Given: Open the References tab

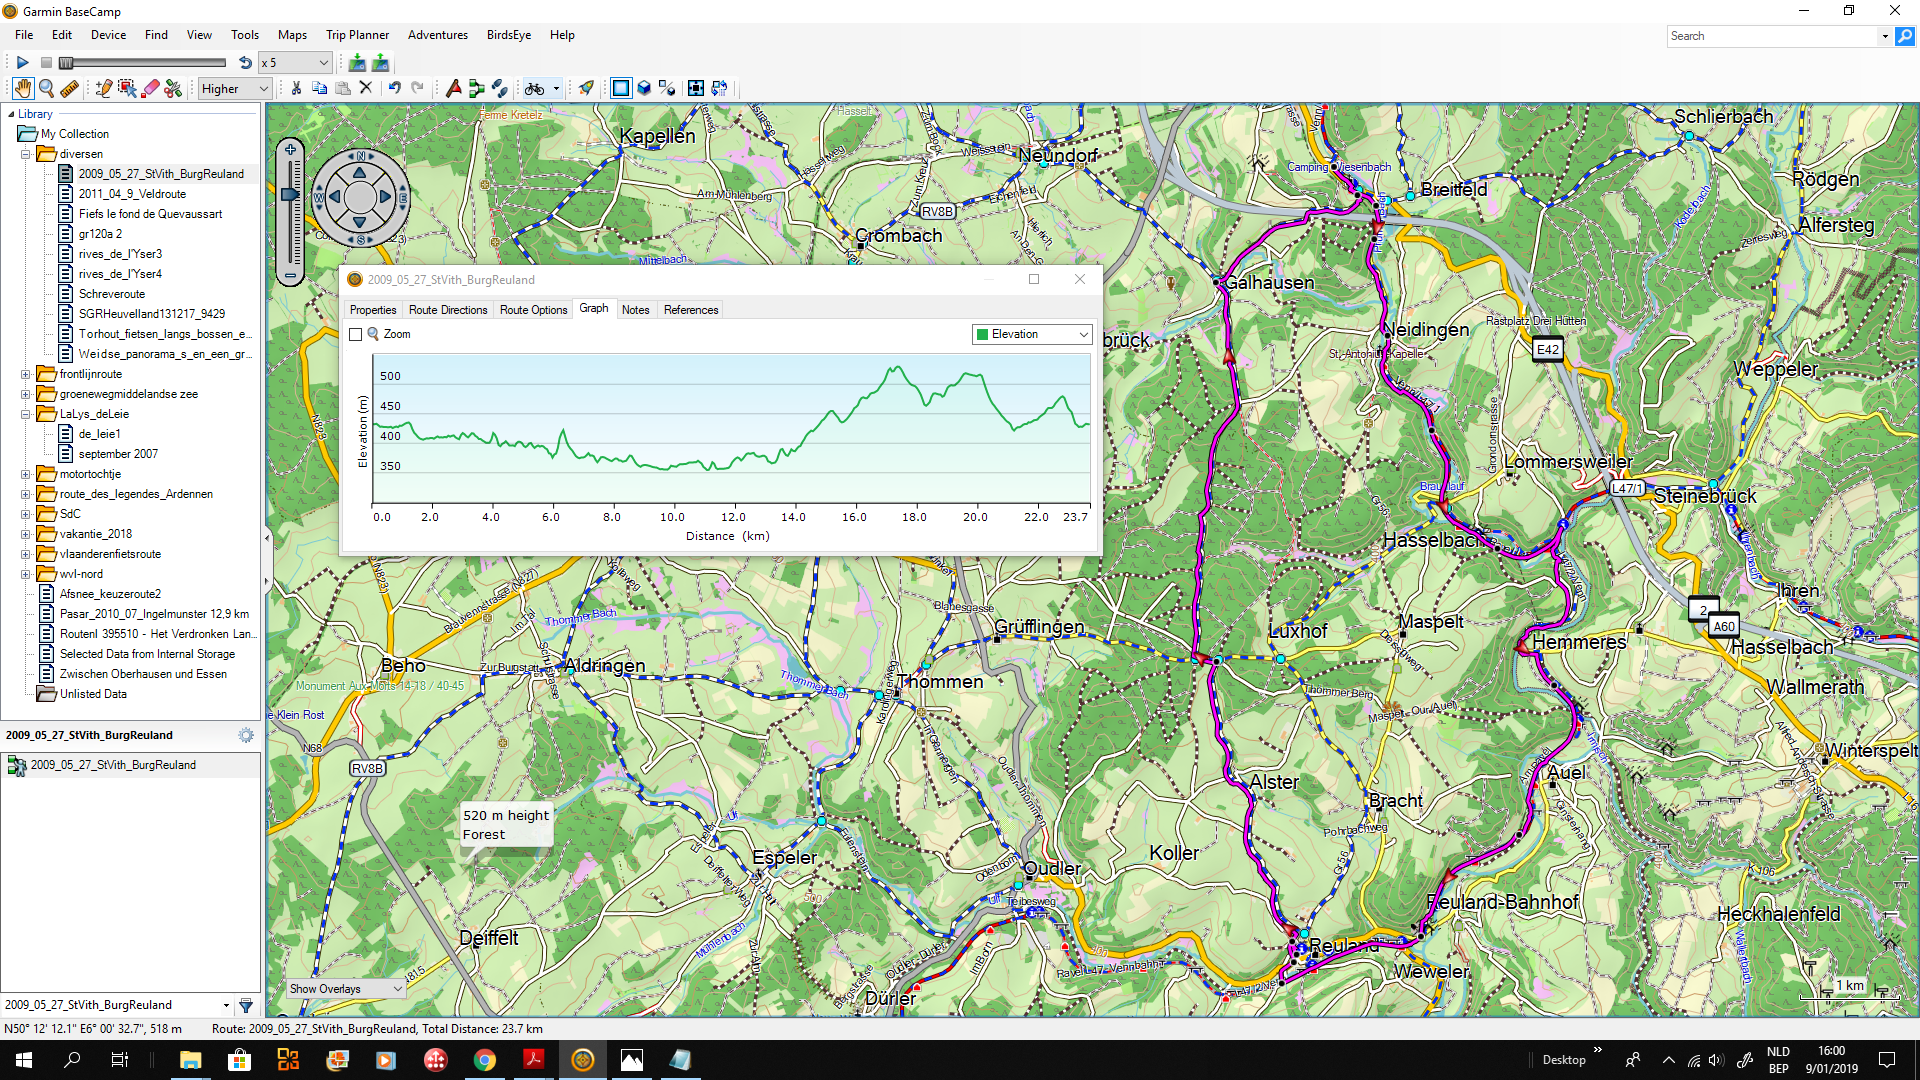Looking at the screenshot, I should click(x=691, y=310).
